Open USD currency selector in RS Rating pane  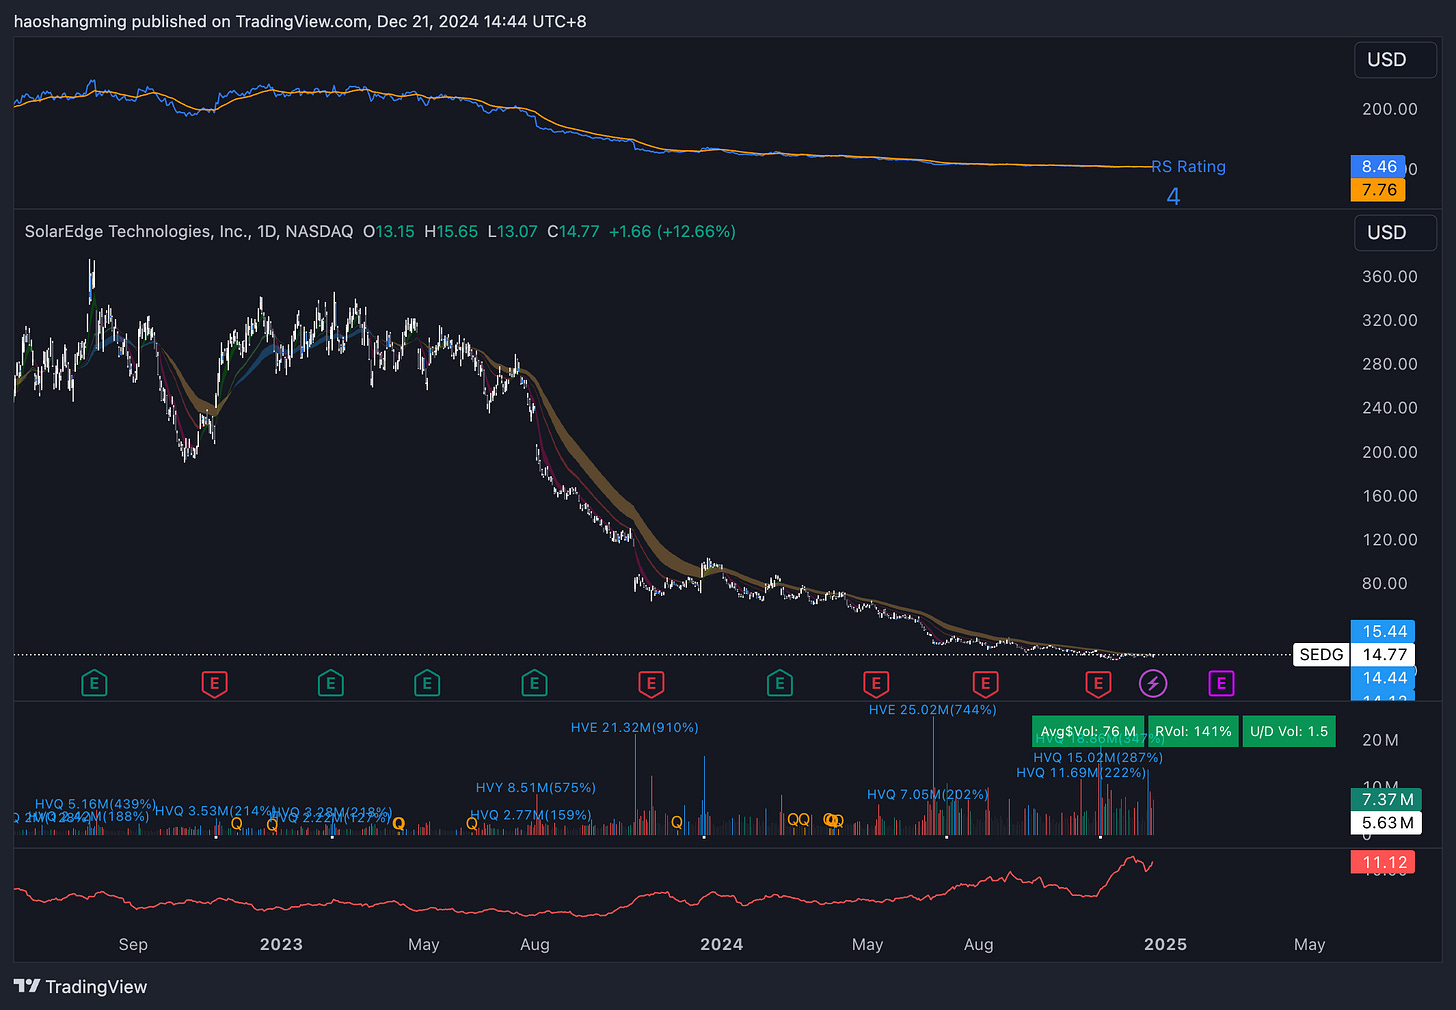(x=1395, y=60)
